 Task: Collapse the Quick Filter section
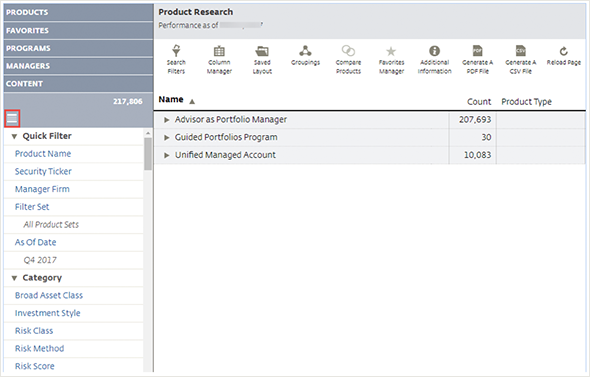14,136
